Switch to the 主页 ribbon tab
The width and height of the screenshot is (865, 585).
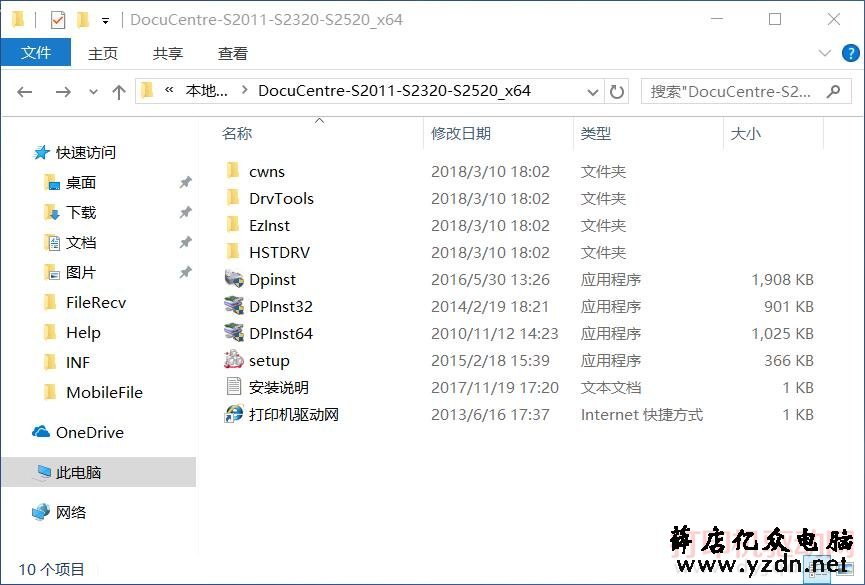103,54
